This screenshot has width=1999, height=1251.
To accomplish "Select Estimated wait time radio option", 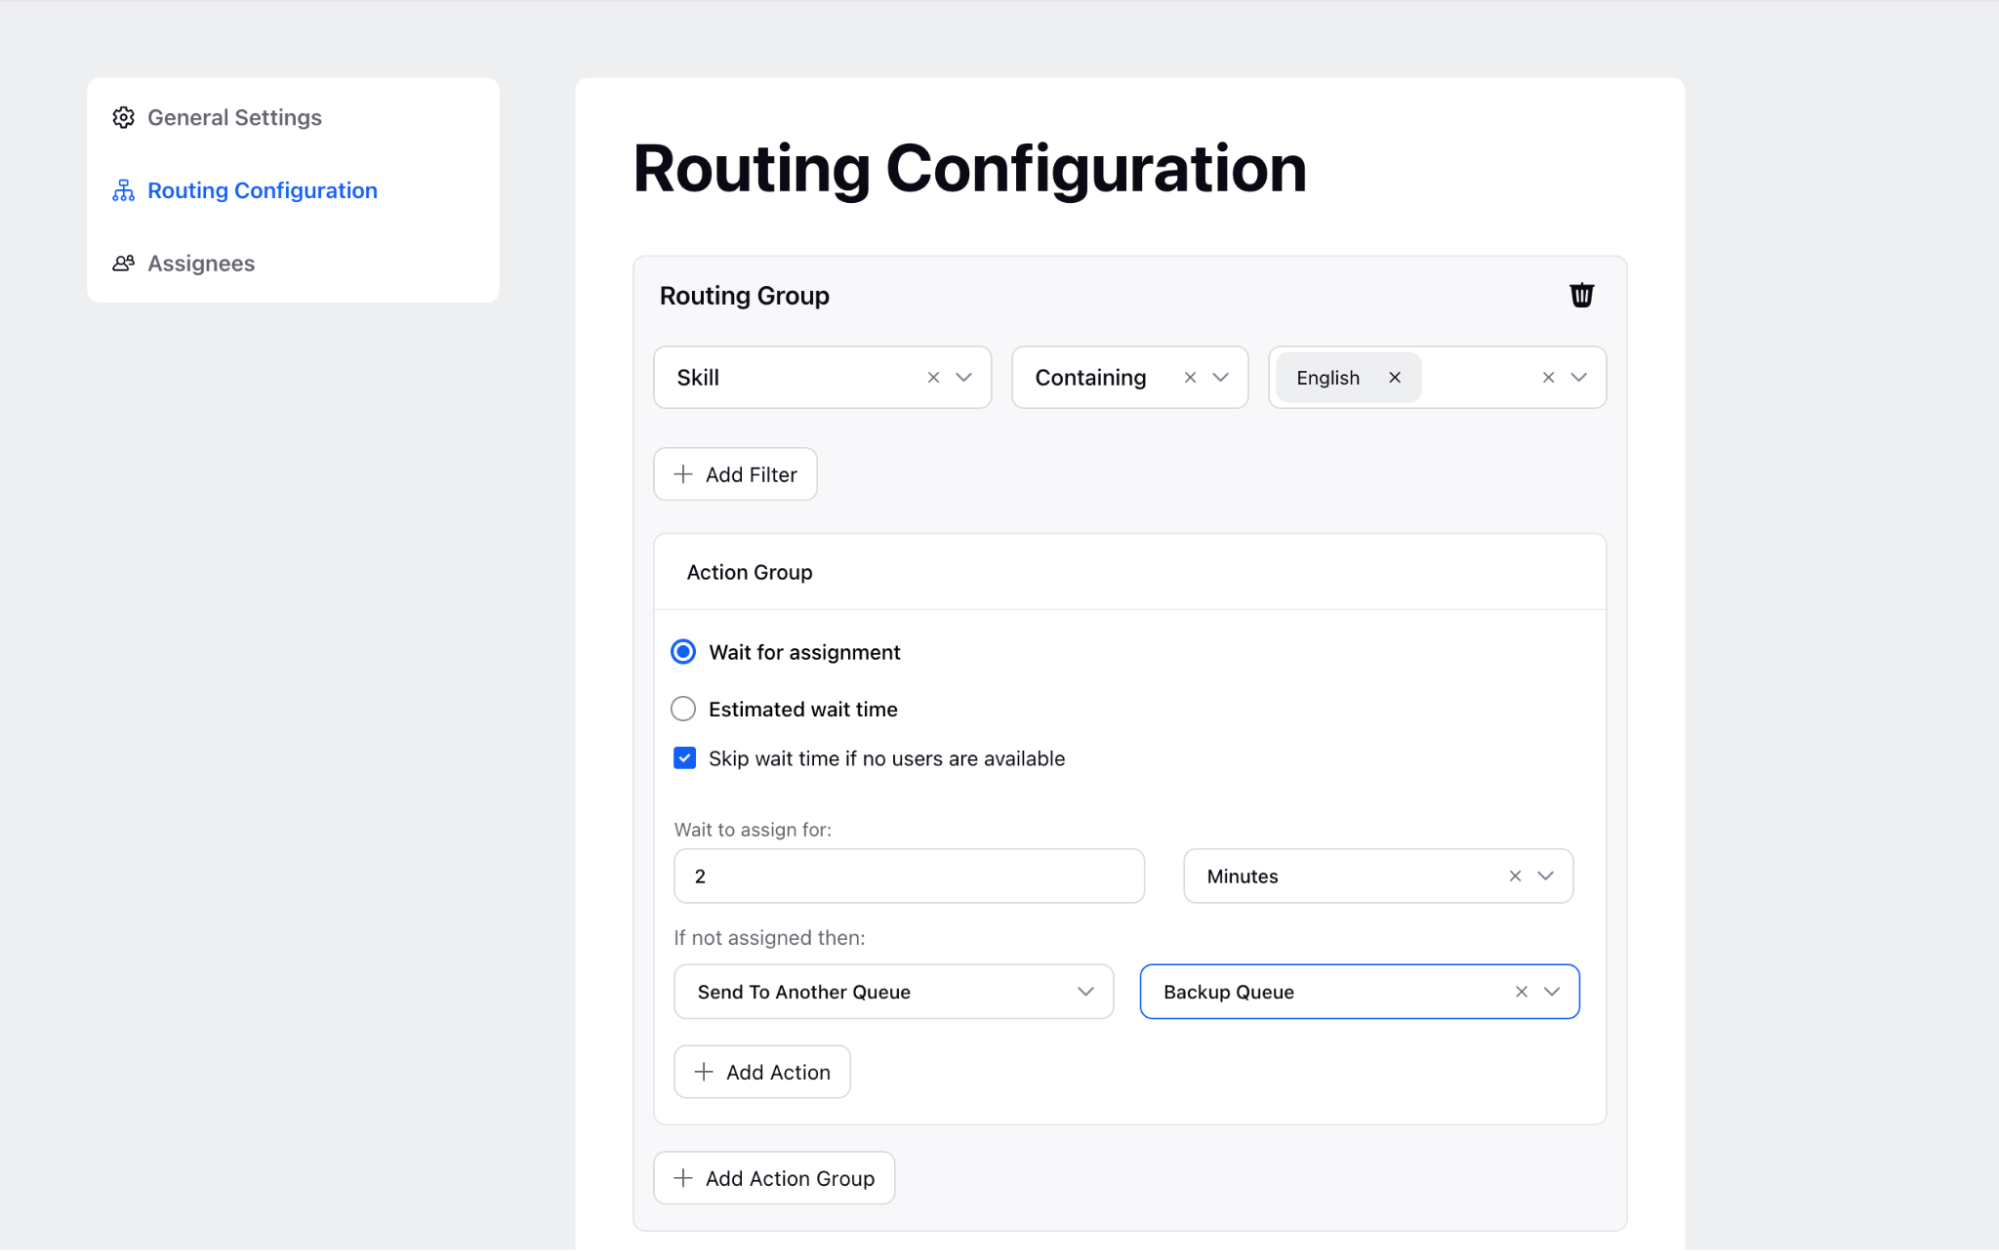I will (683, 709).
